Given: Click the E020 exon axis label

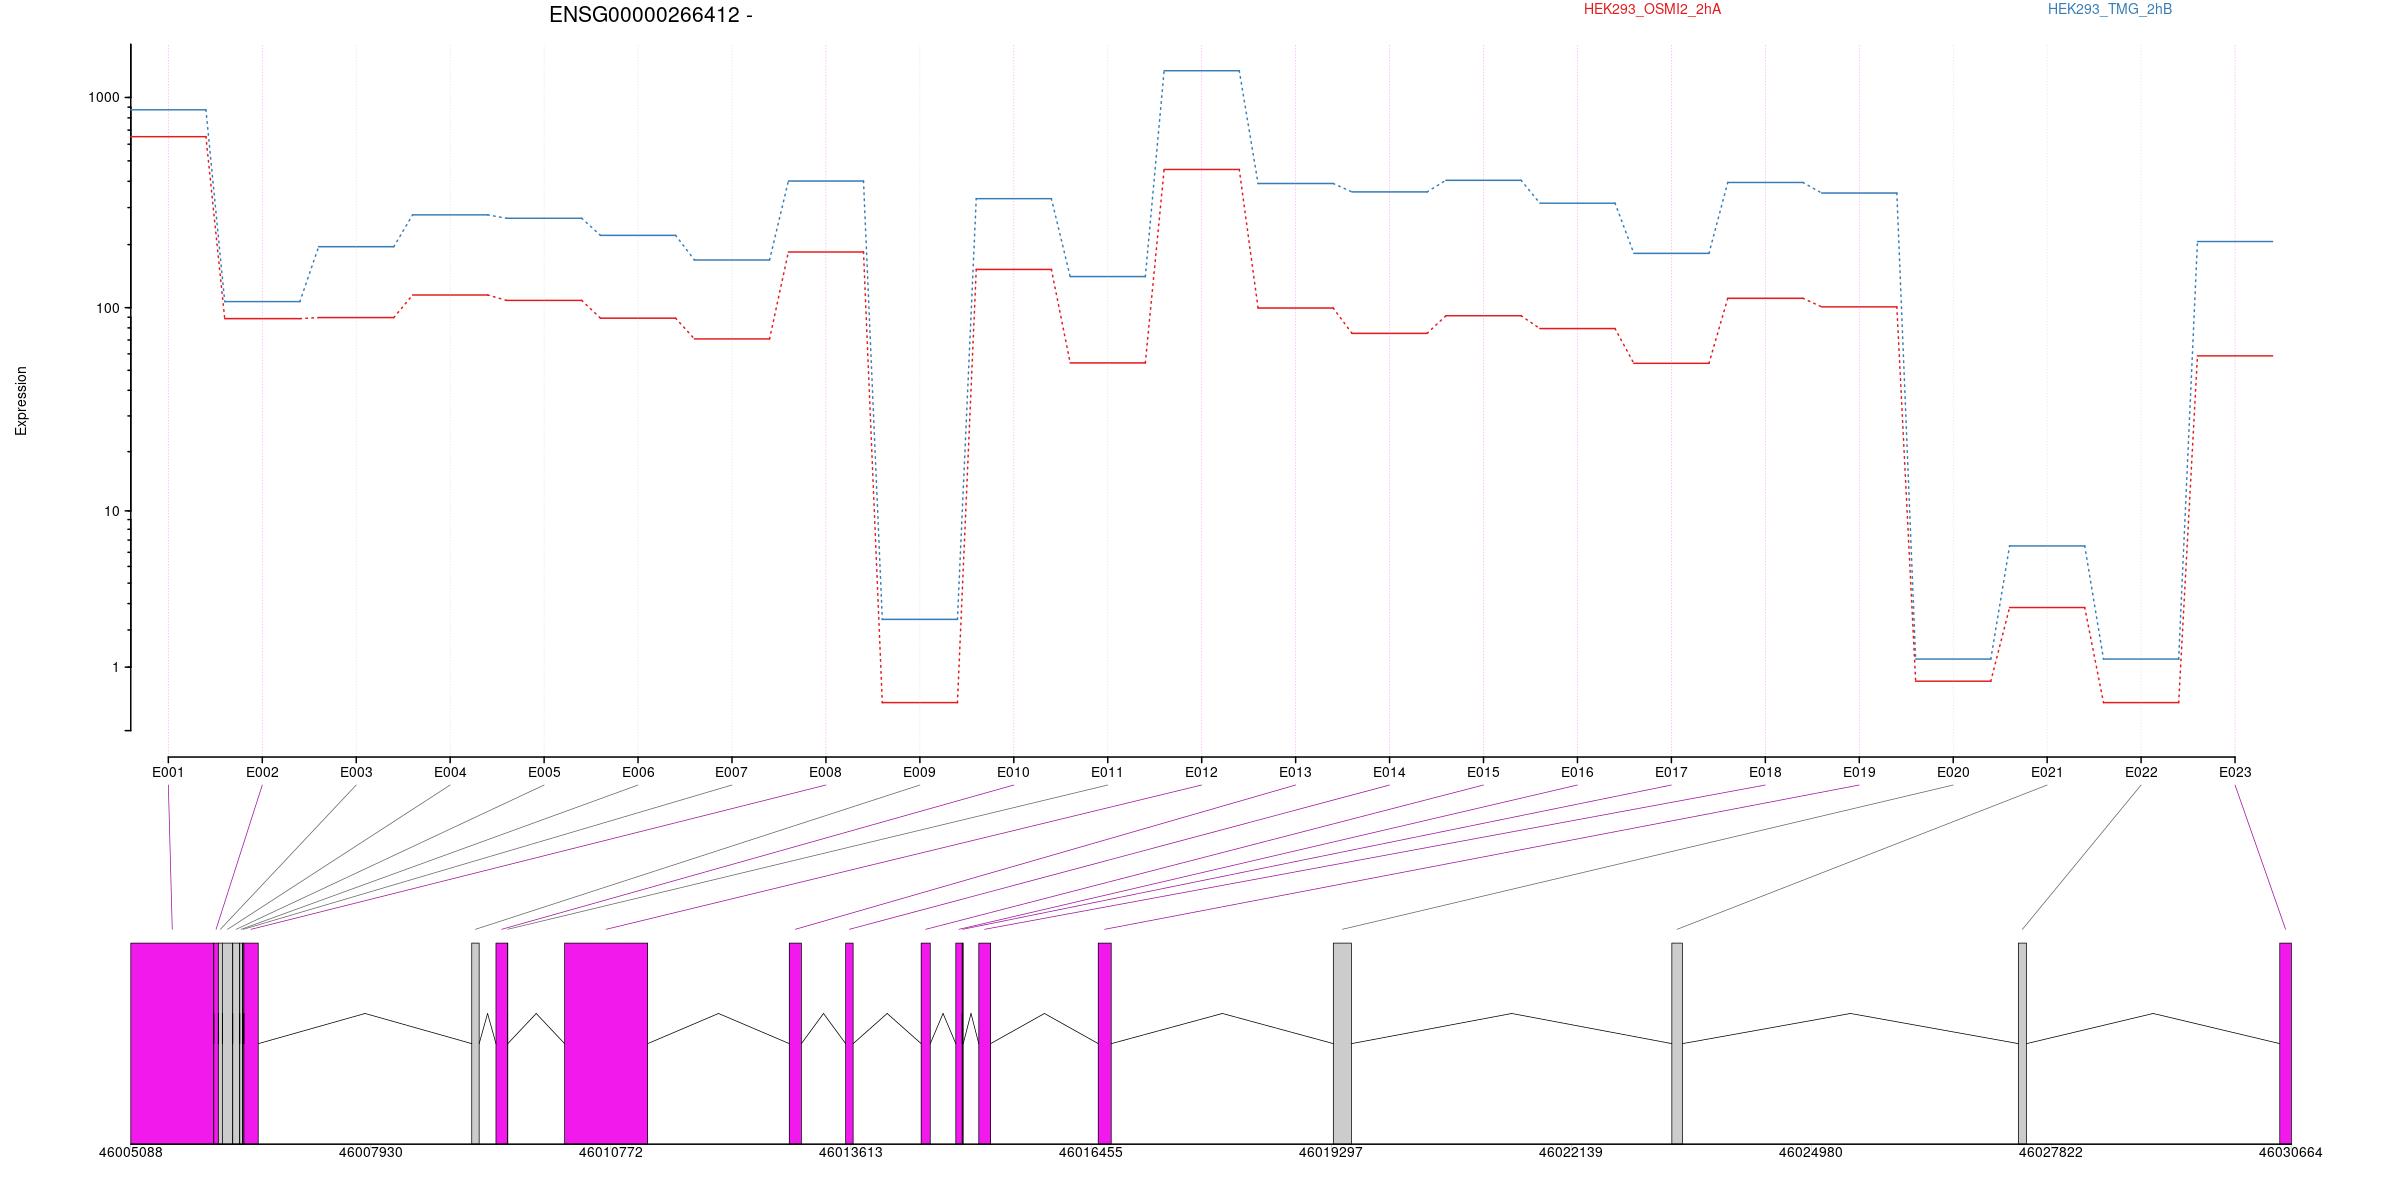Looking at the screenshot, I should 1953,772.
